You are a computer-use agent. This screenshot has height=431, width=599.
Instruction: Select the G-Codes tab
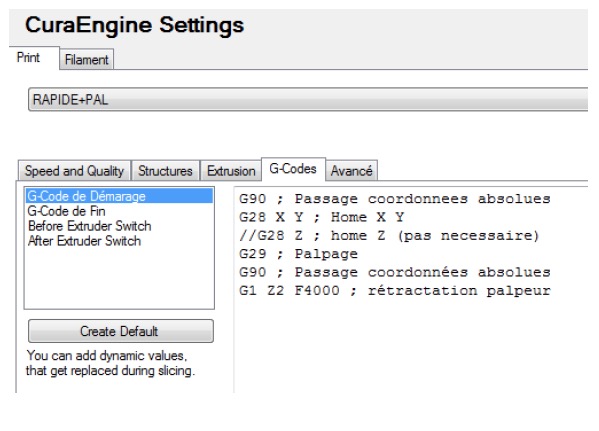(293, 169)
